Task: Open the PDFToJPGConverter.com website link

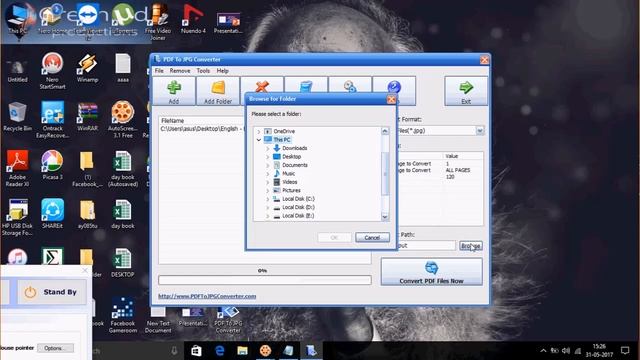Action: coord(207,296)
